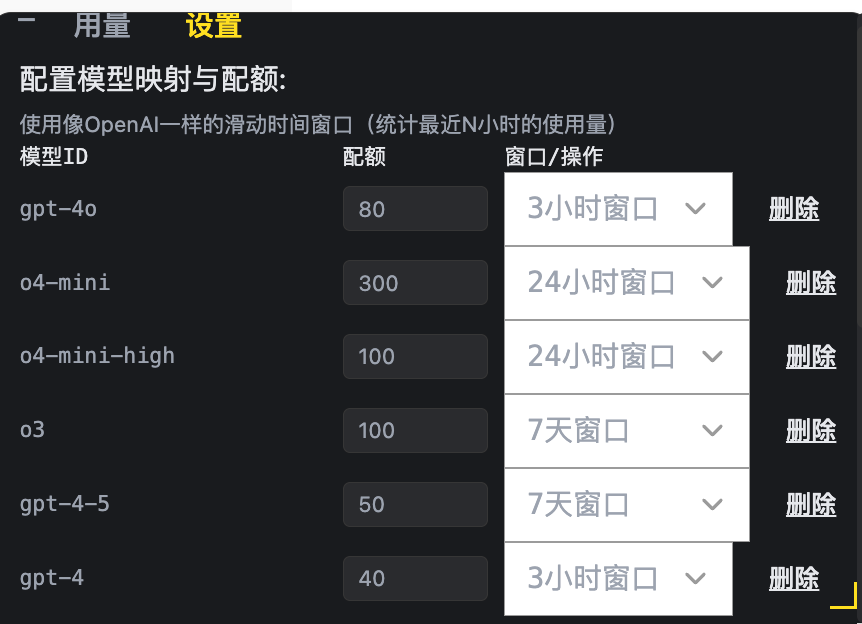Open the gpt-4-5 window dropdown
Image resolution: width=862 pixels, height=624 pixels.
point(627,505)
